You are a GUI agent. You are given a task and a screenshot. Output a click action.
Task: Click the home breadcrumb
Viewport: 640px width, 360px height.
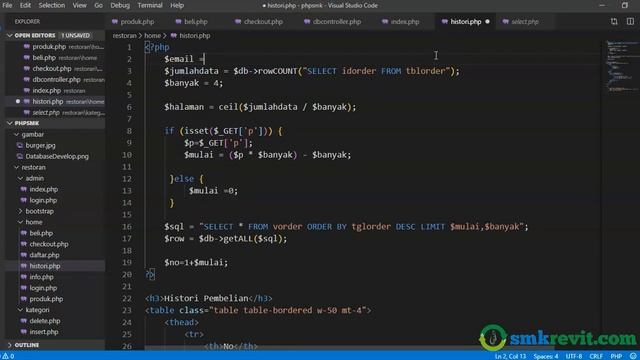tap(152, 36)
